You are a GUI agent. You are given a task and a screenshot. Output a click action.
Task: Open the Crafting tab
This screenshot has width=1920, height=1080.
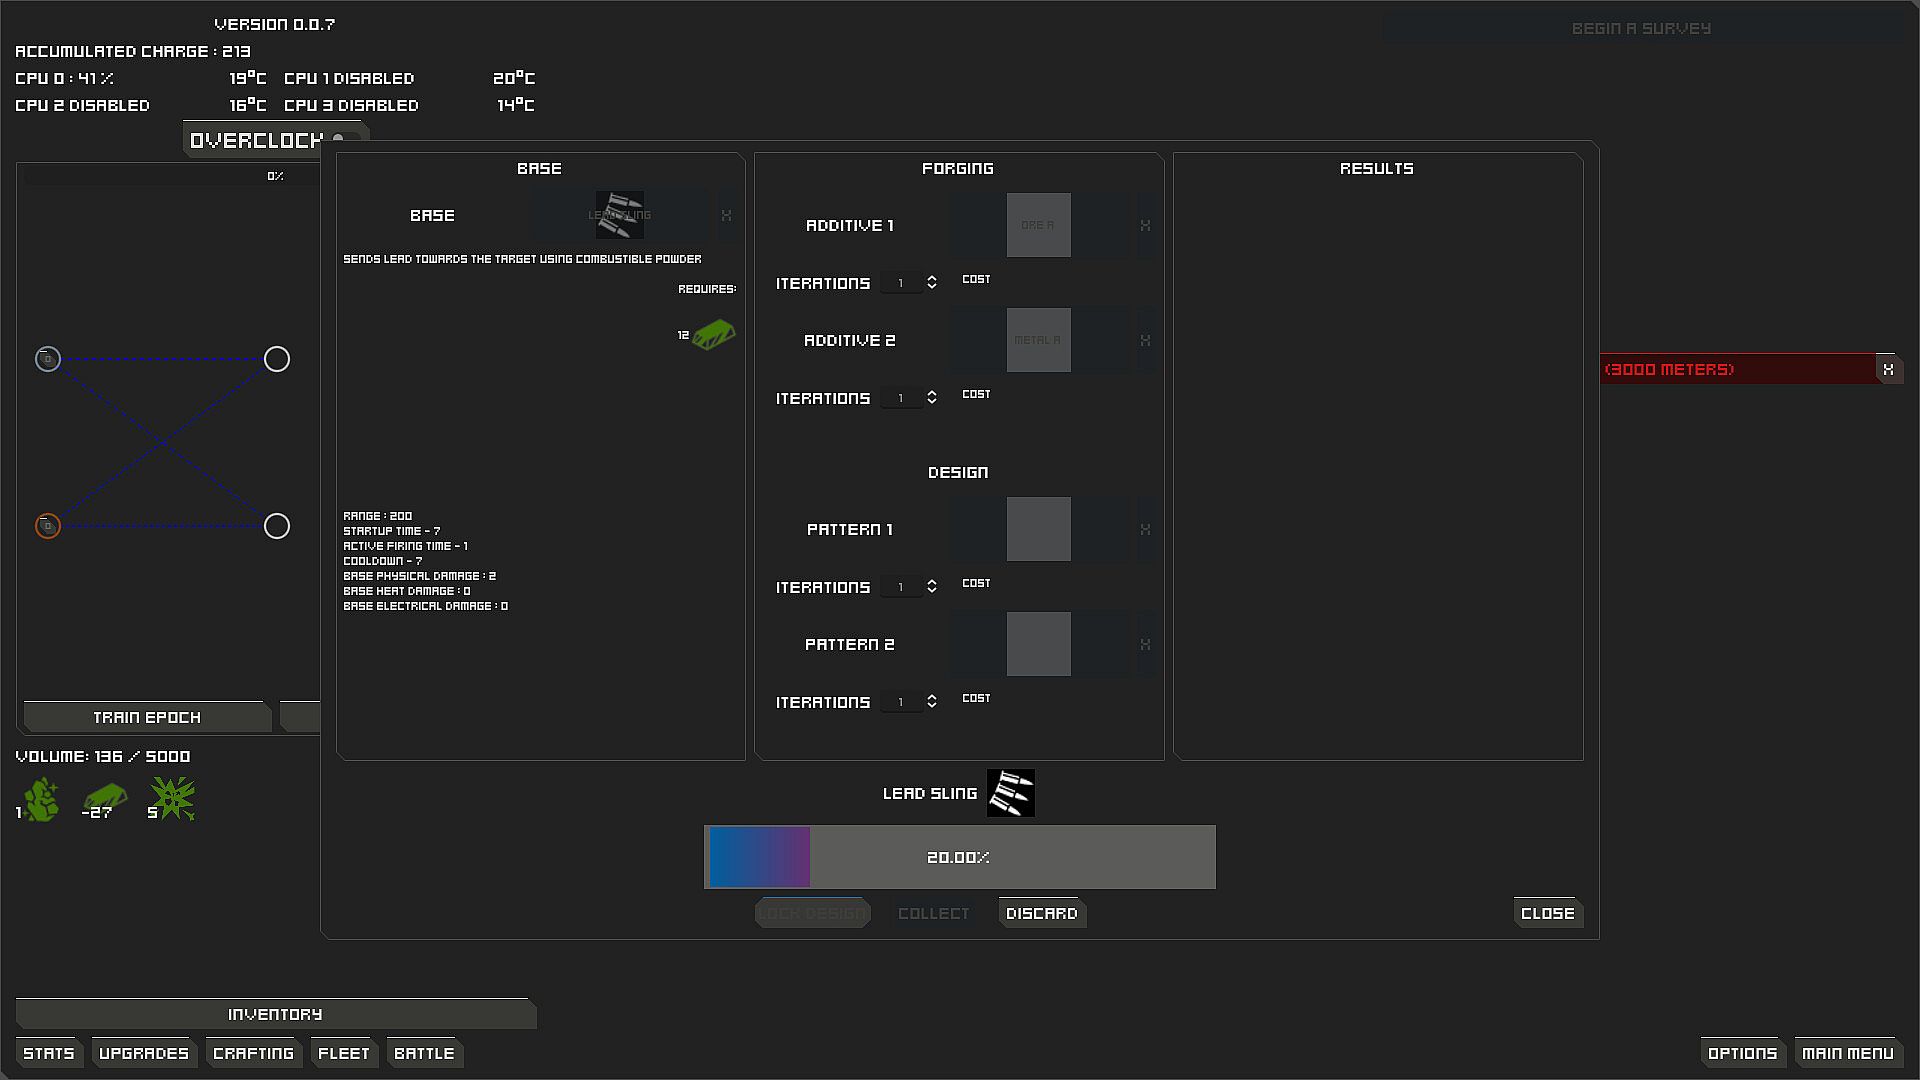pyautogui.click(x=253, y=1053)
